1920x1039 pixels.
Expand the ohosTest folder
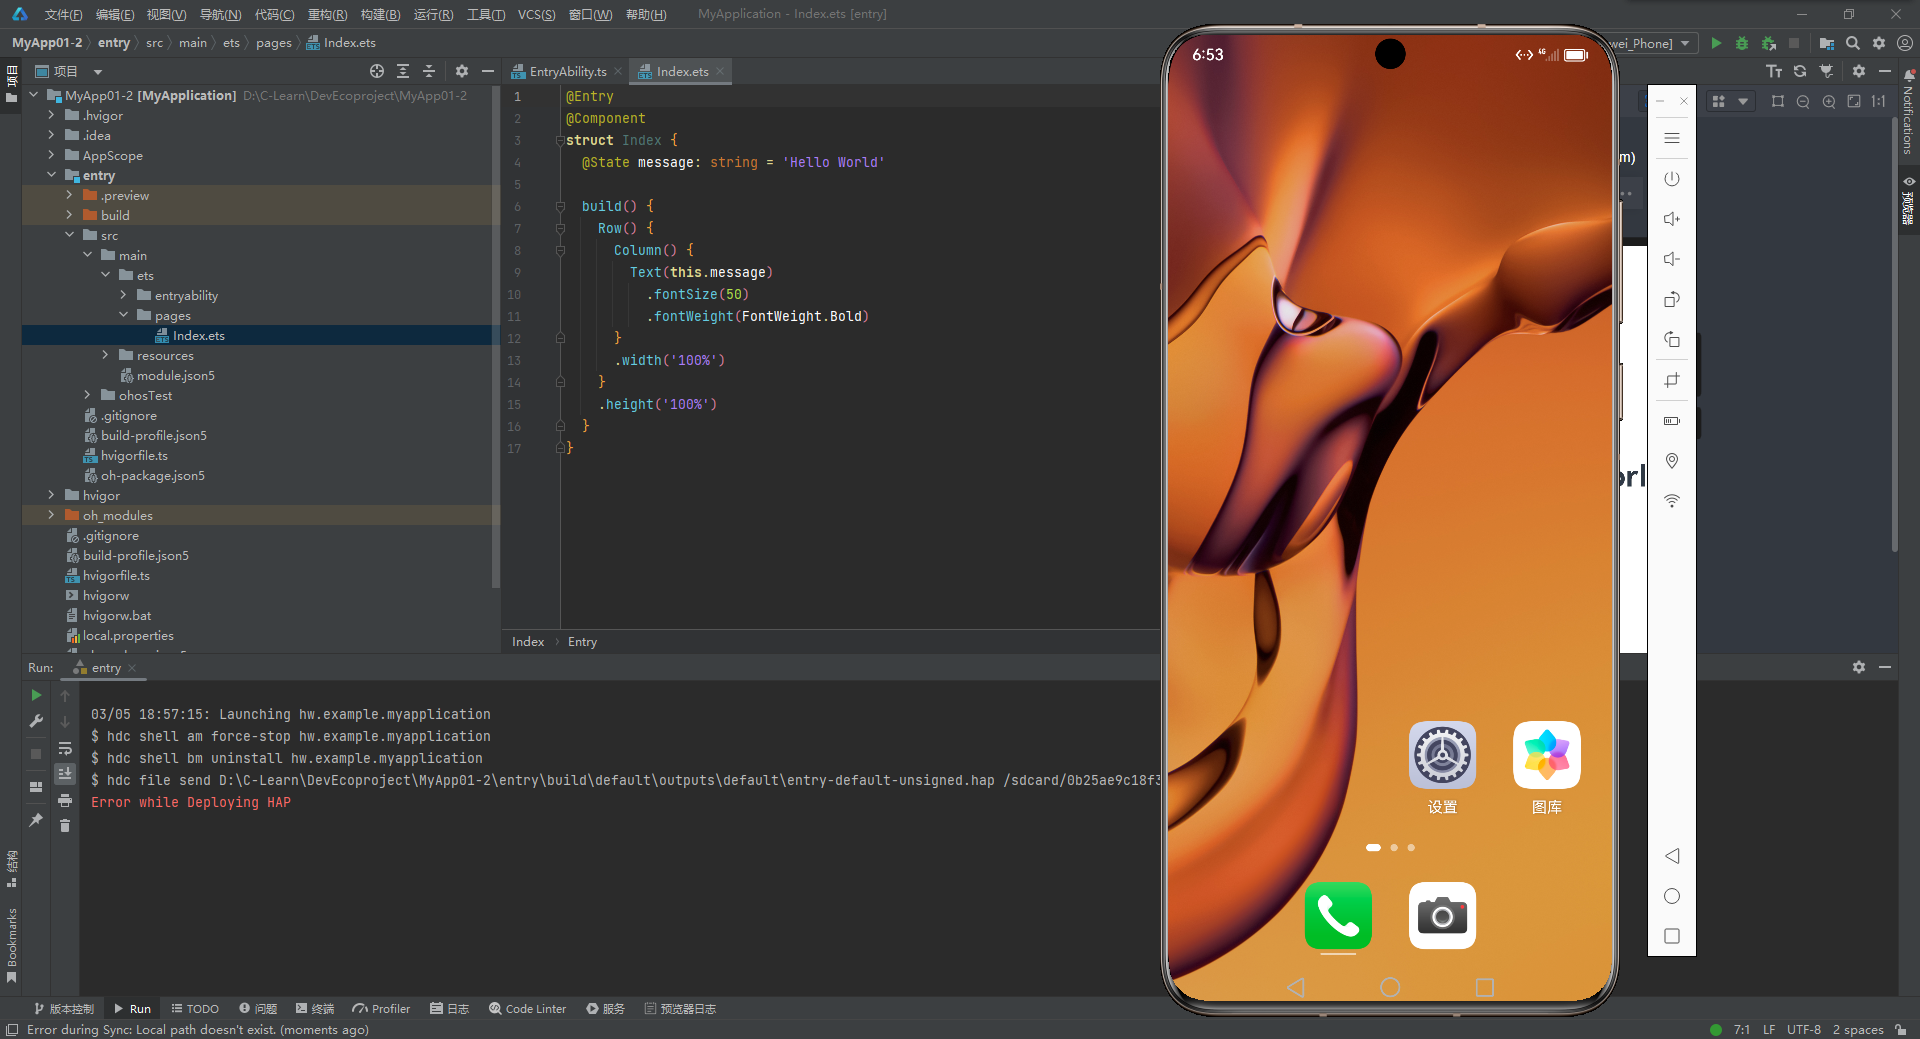[87, 395]
